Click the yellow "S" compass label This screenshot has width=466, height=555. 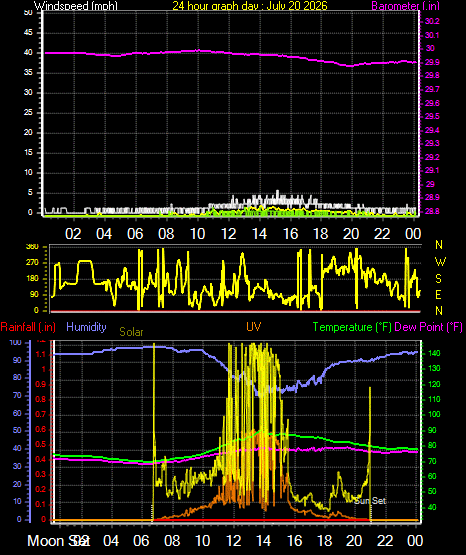pos(438,279)
